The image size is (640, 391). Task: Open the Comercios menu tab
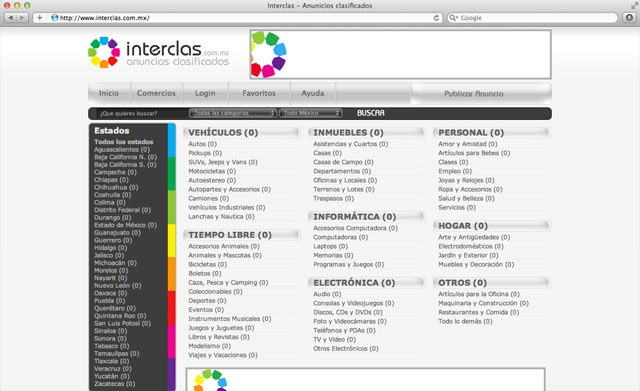156,93
